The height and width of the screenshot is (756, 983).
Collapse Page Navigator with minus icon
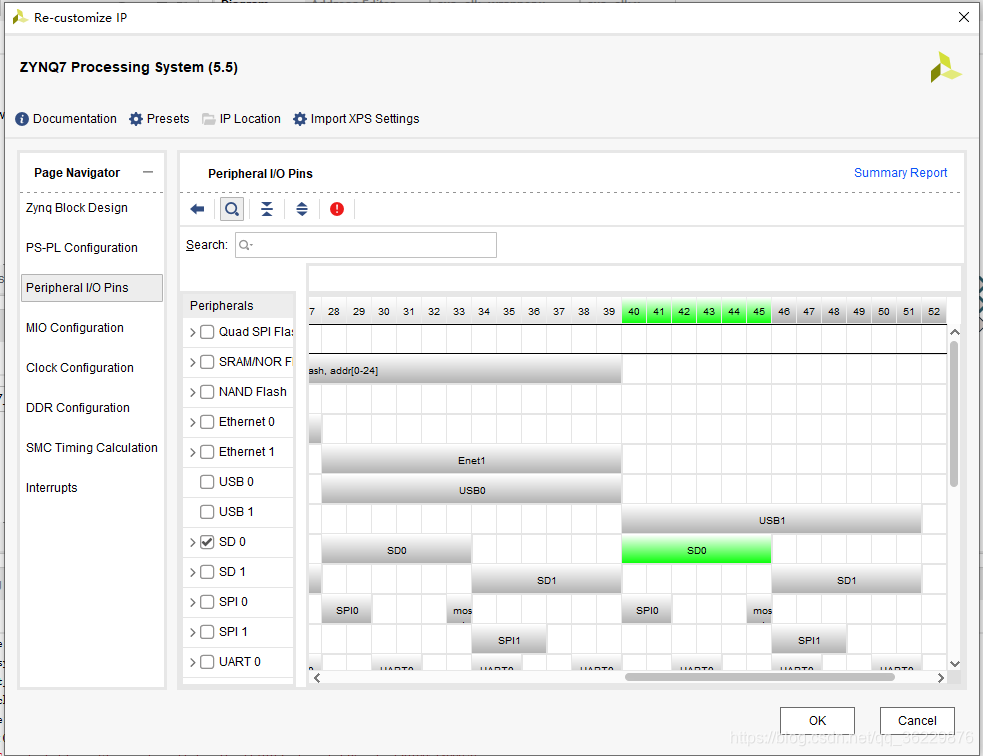(x=148, y=172)
